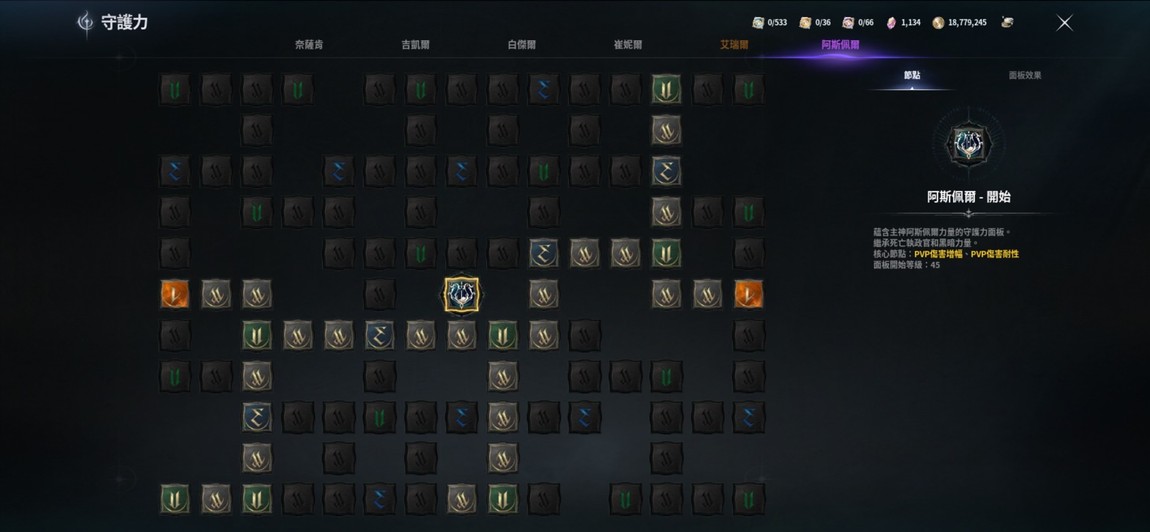Switch to the 奈薩胄 board tab
Viewport: 1150px width, 532px height.
[x=309, y=45]
